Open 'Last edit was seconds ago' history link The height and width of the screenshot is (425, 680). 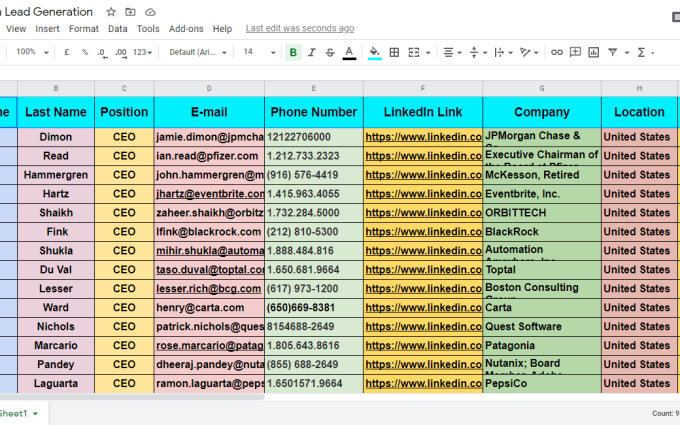coord(300,28)
